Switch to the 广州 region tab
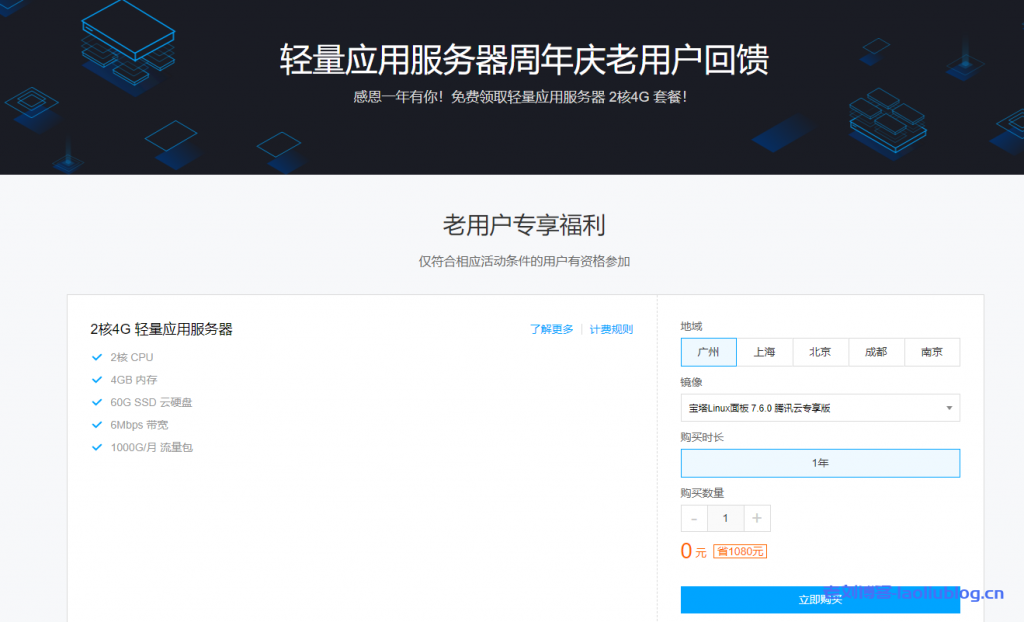This screenshot has width=1024, height=622. coord(709,352)
